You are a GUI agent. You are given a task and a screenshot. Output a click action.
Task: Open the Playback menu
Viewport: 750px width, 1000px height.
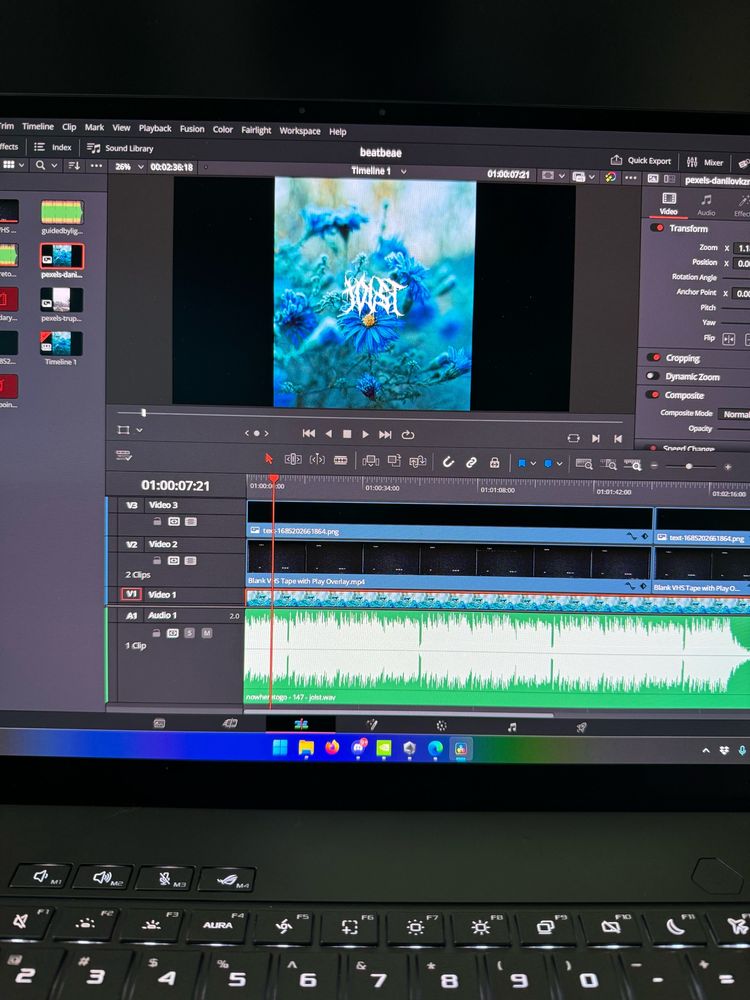pyautogui.click(x=155, y=128)
